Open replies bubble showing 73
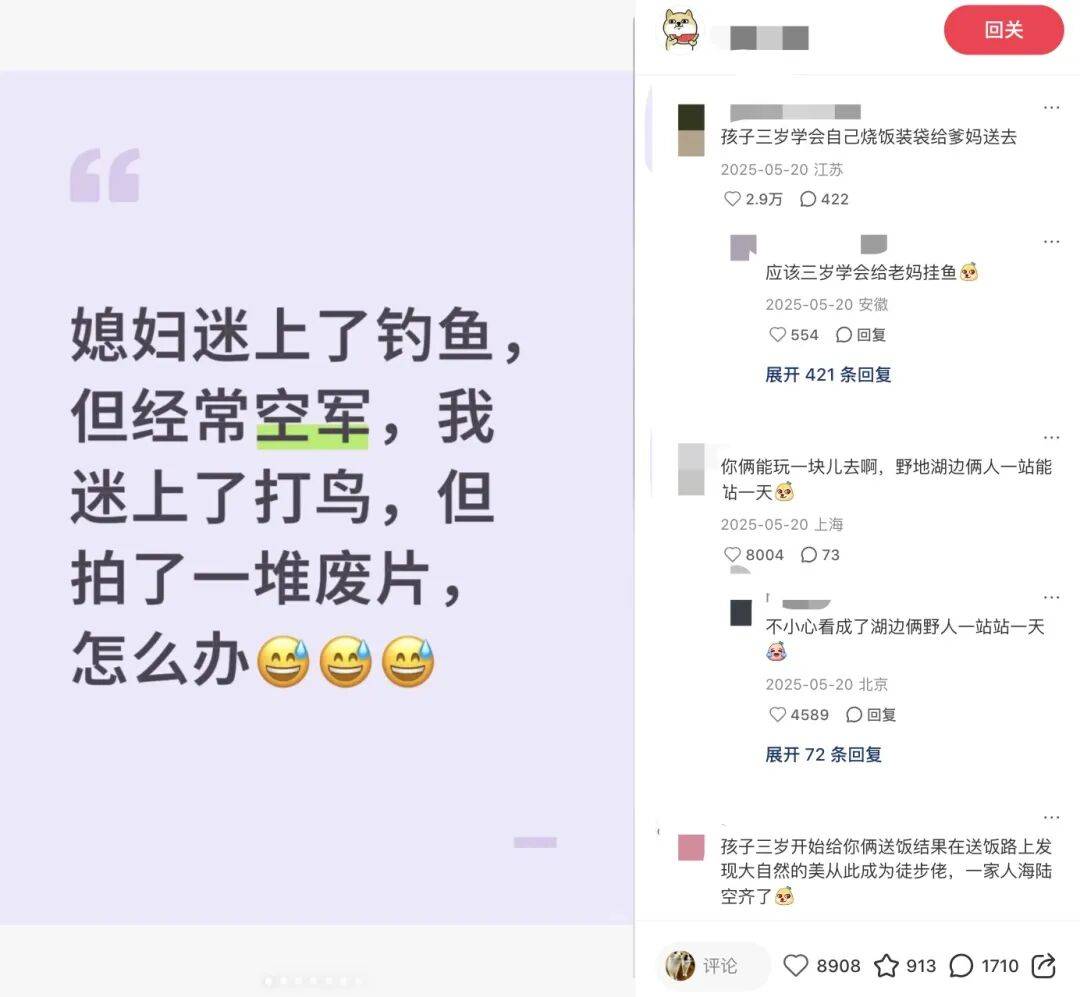 809,555
